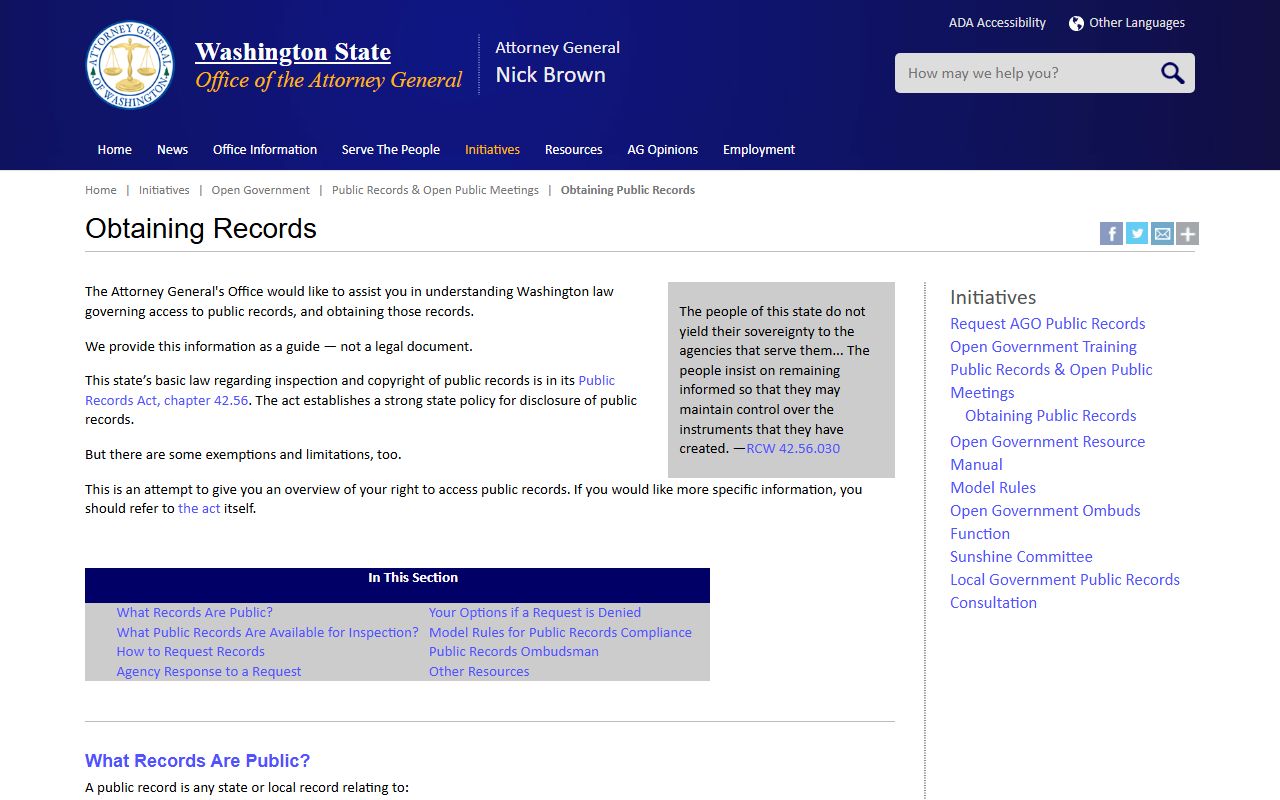The image size is (1280, 800).
Task: Open Public Records & Open Public Meetings sidebar link
Action: pos(1051,381)
